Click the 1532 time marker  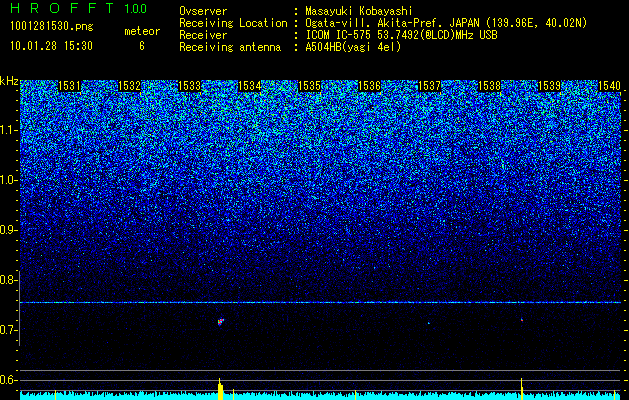130,86
